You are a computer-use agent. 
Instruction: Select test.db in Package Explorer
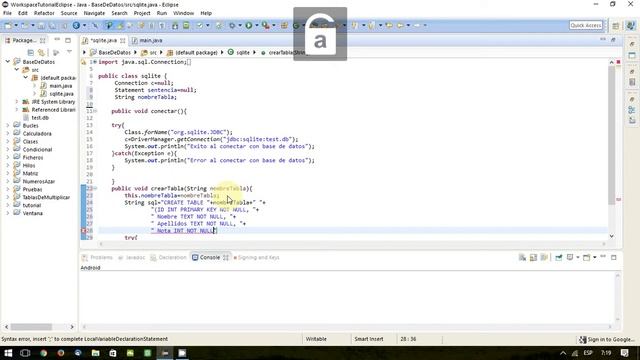click(x=40, y=118)
